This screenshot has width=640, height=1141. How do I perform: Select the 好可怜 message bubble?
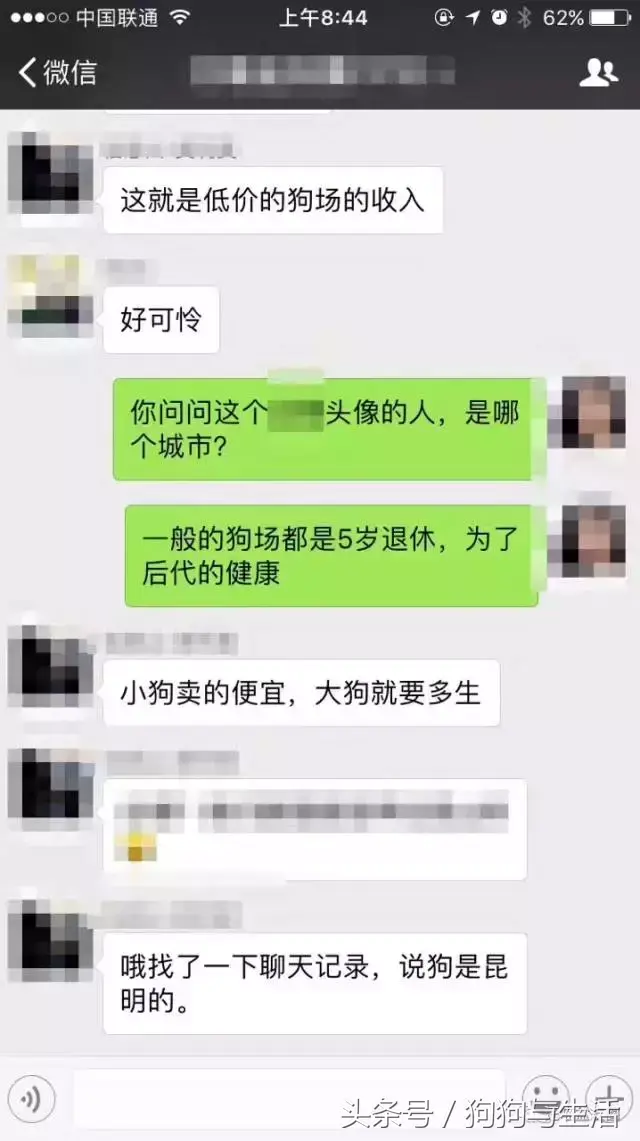tap(161, 320)
